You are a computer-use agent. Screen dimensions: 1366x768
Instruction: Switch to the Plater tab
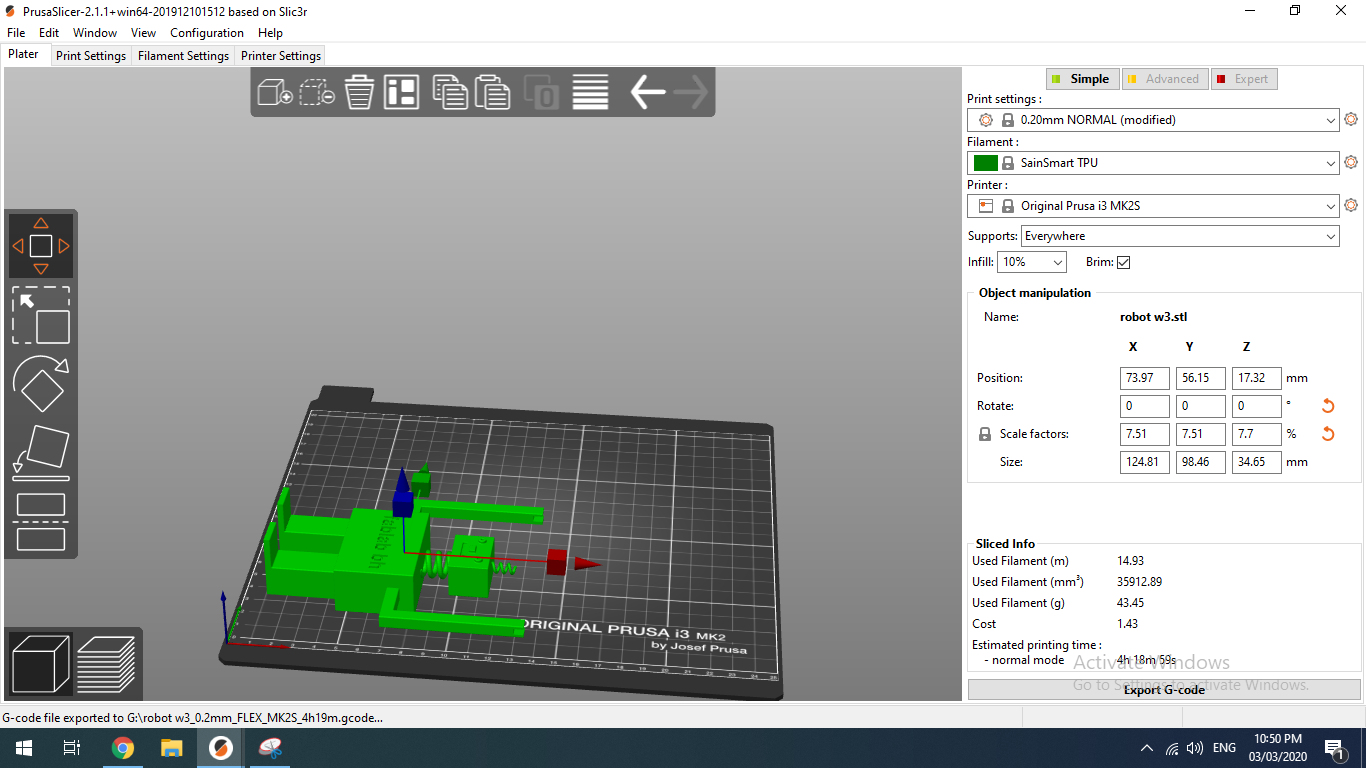click(x=24, y=55)
